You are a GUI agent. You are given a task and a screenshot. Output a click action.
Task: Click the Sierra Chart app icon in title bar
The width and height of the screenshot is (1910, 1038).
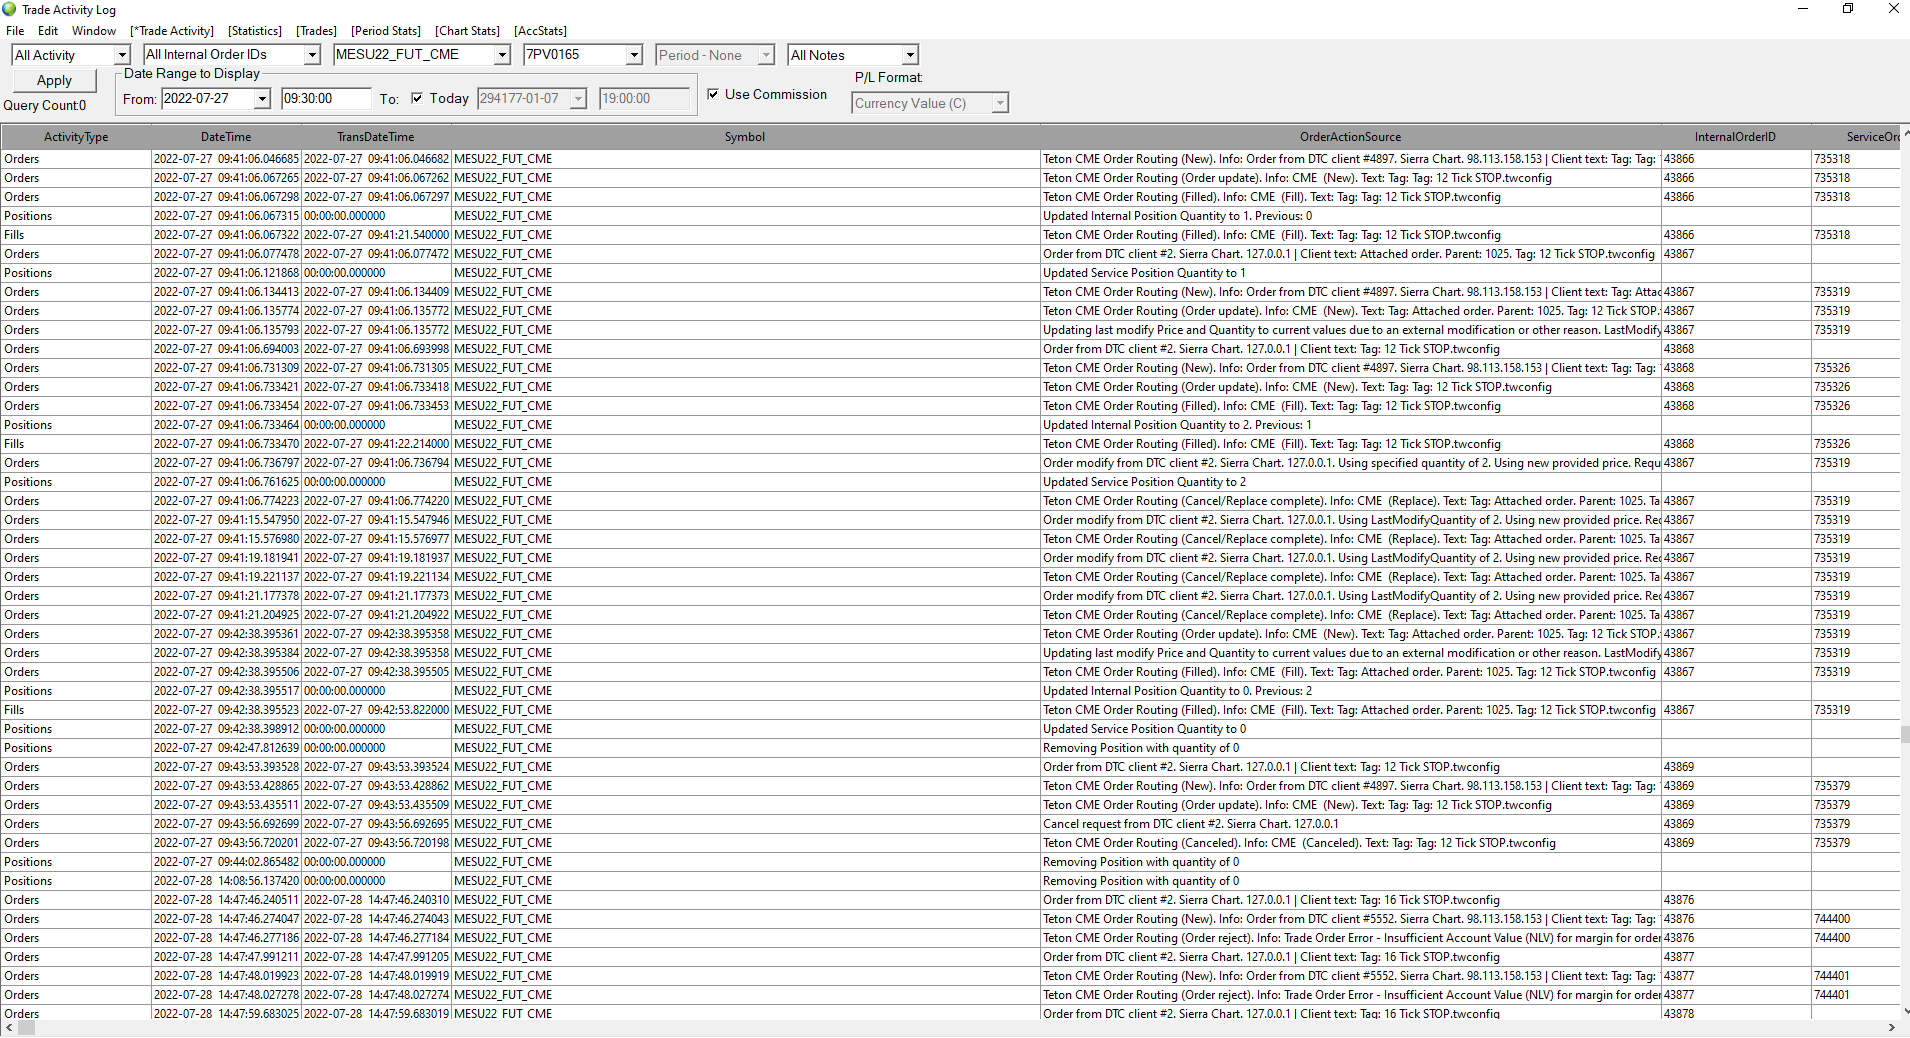pyautogui.click(x=10, y=9)
